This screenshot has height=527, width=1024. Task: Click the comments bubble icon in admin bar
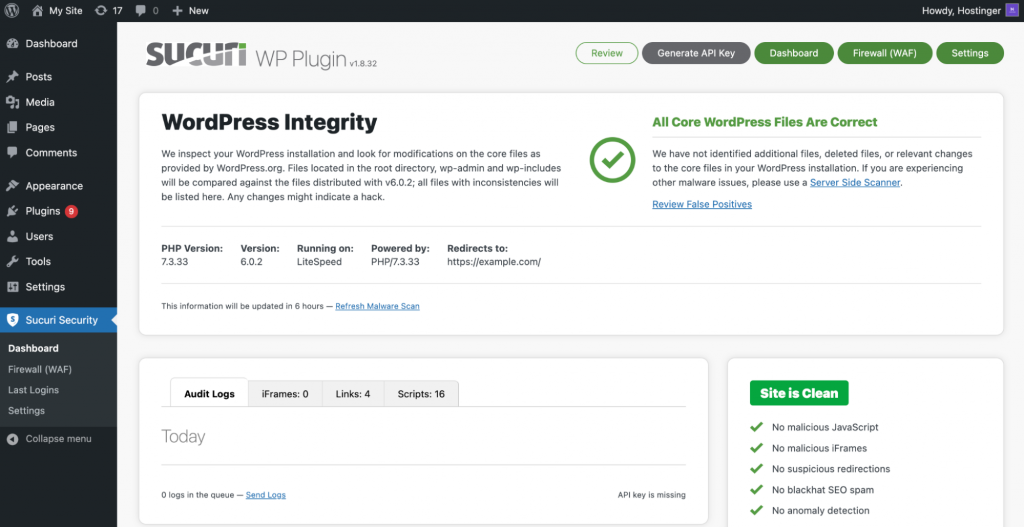(x=140, y=10)
